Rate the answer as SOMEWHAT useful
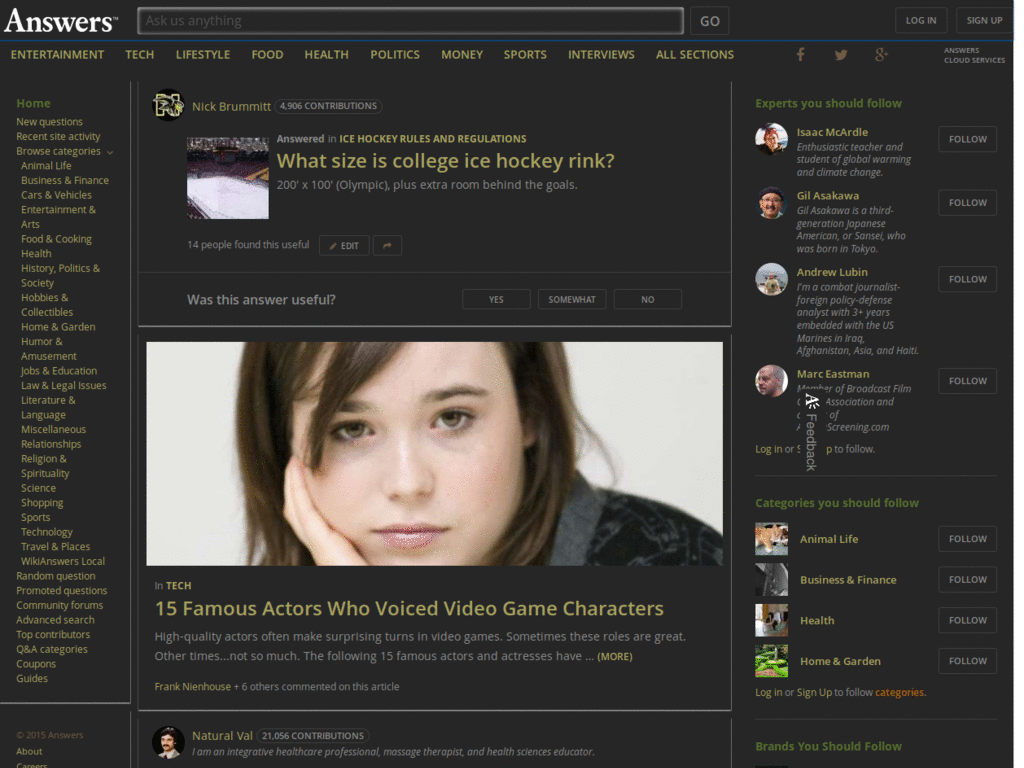Viewport: 1024px width, 768px height. 572,299
